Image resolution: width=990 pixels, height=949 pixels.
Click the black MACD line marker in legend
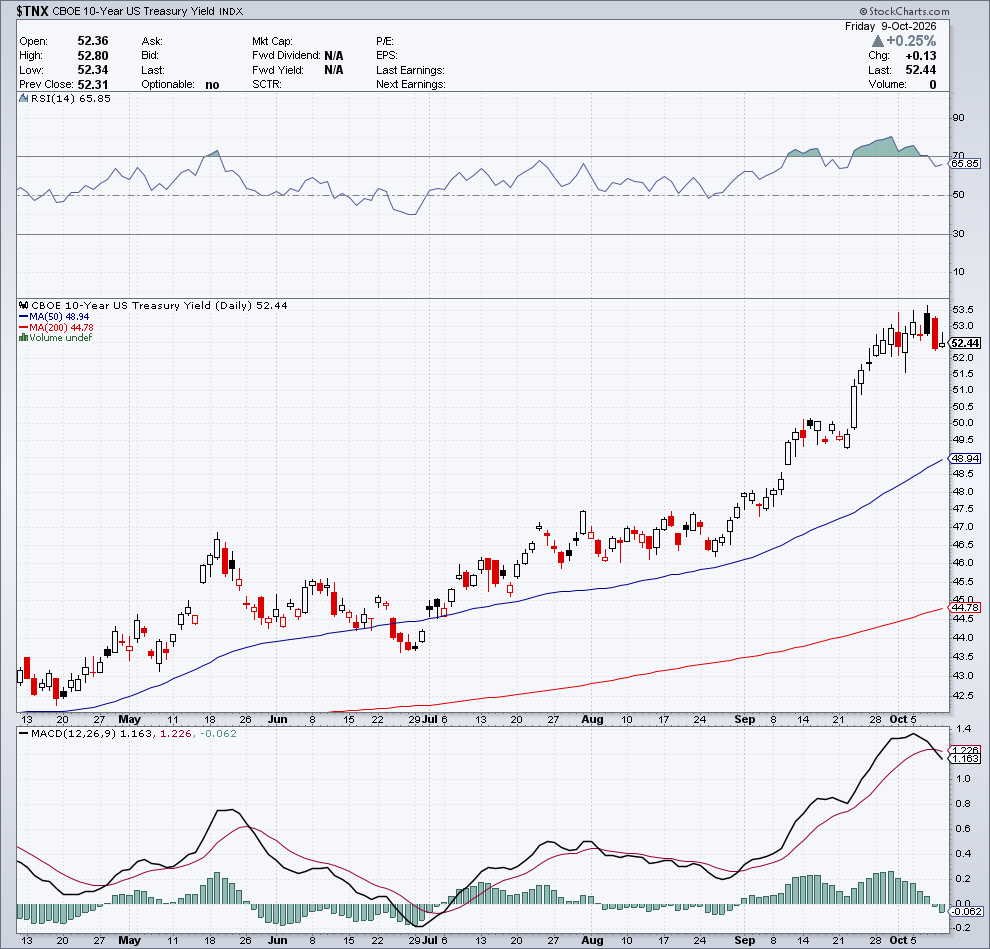23,734
